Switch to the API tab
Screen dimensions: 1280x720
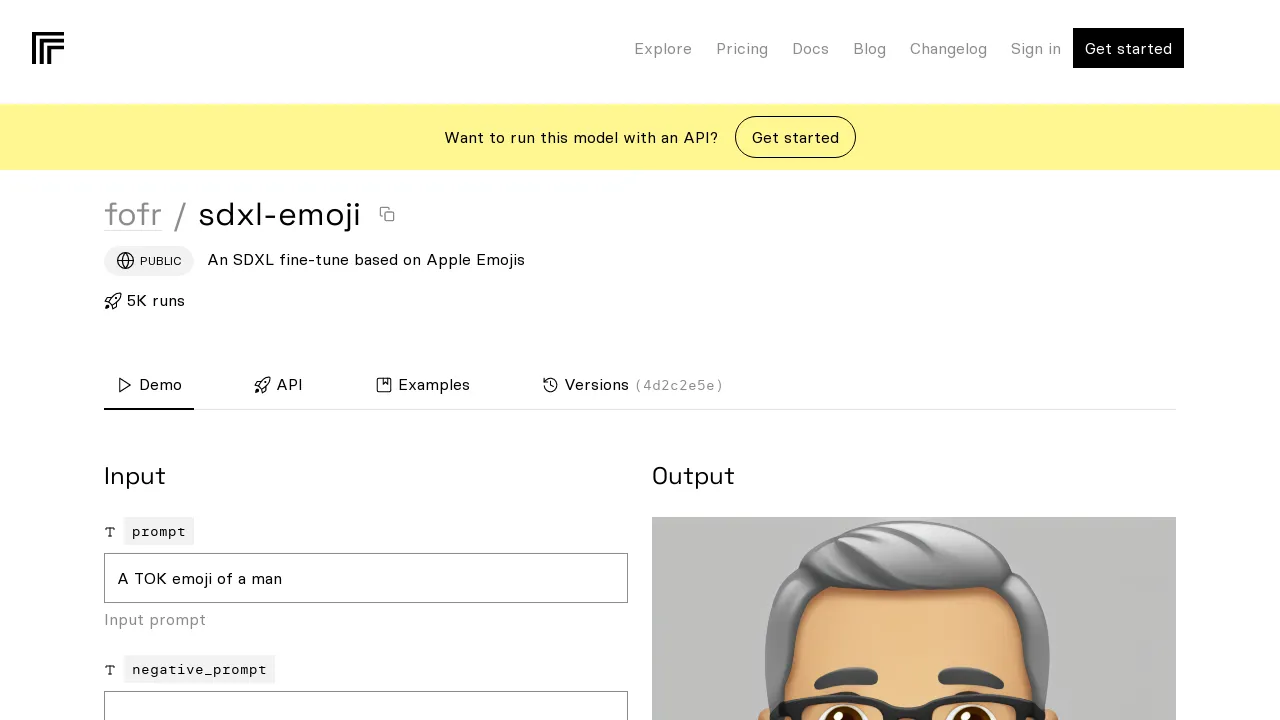point(278,385)
